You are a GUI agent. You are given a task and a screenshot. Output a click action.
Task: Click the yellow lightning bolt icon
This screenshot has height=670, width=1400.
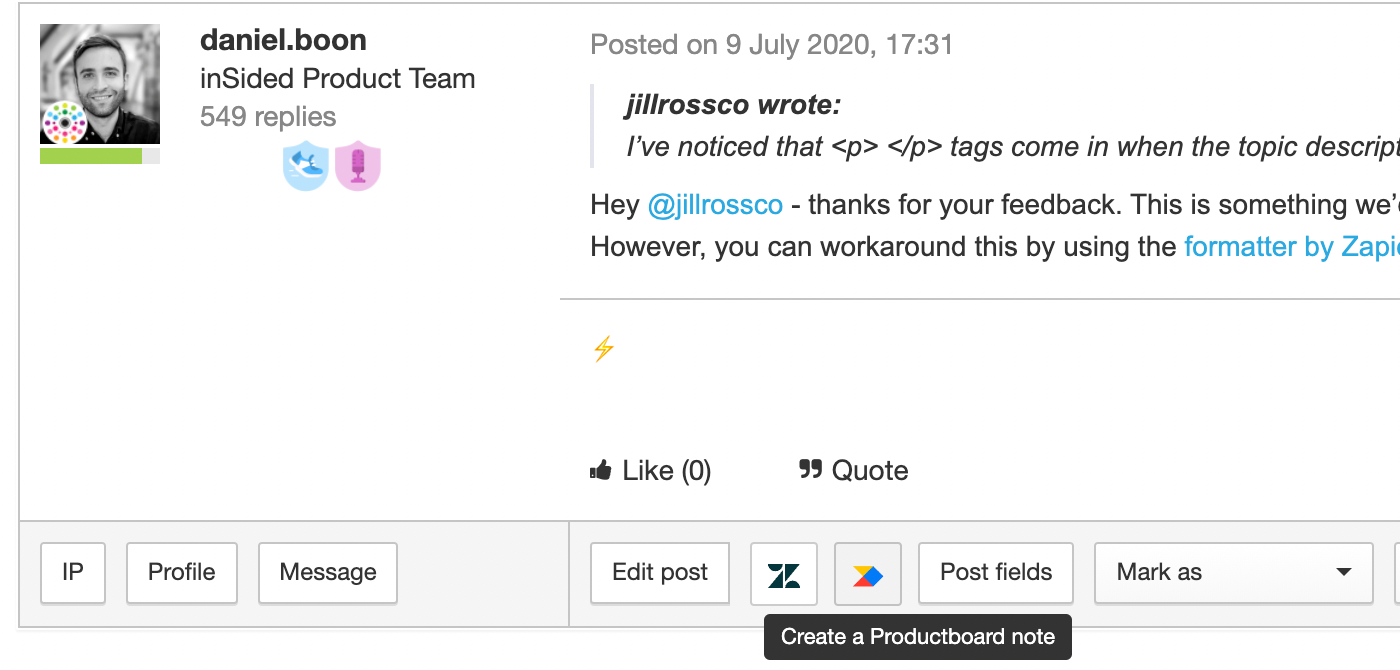pyautogui.click(x=603, y=349)
